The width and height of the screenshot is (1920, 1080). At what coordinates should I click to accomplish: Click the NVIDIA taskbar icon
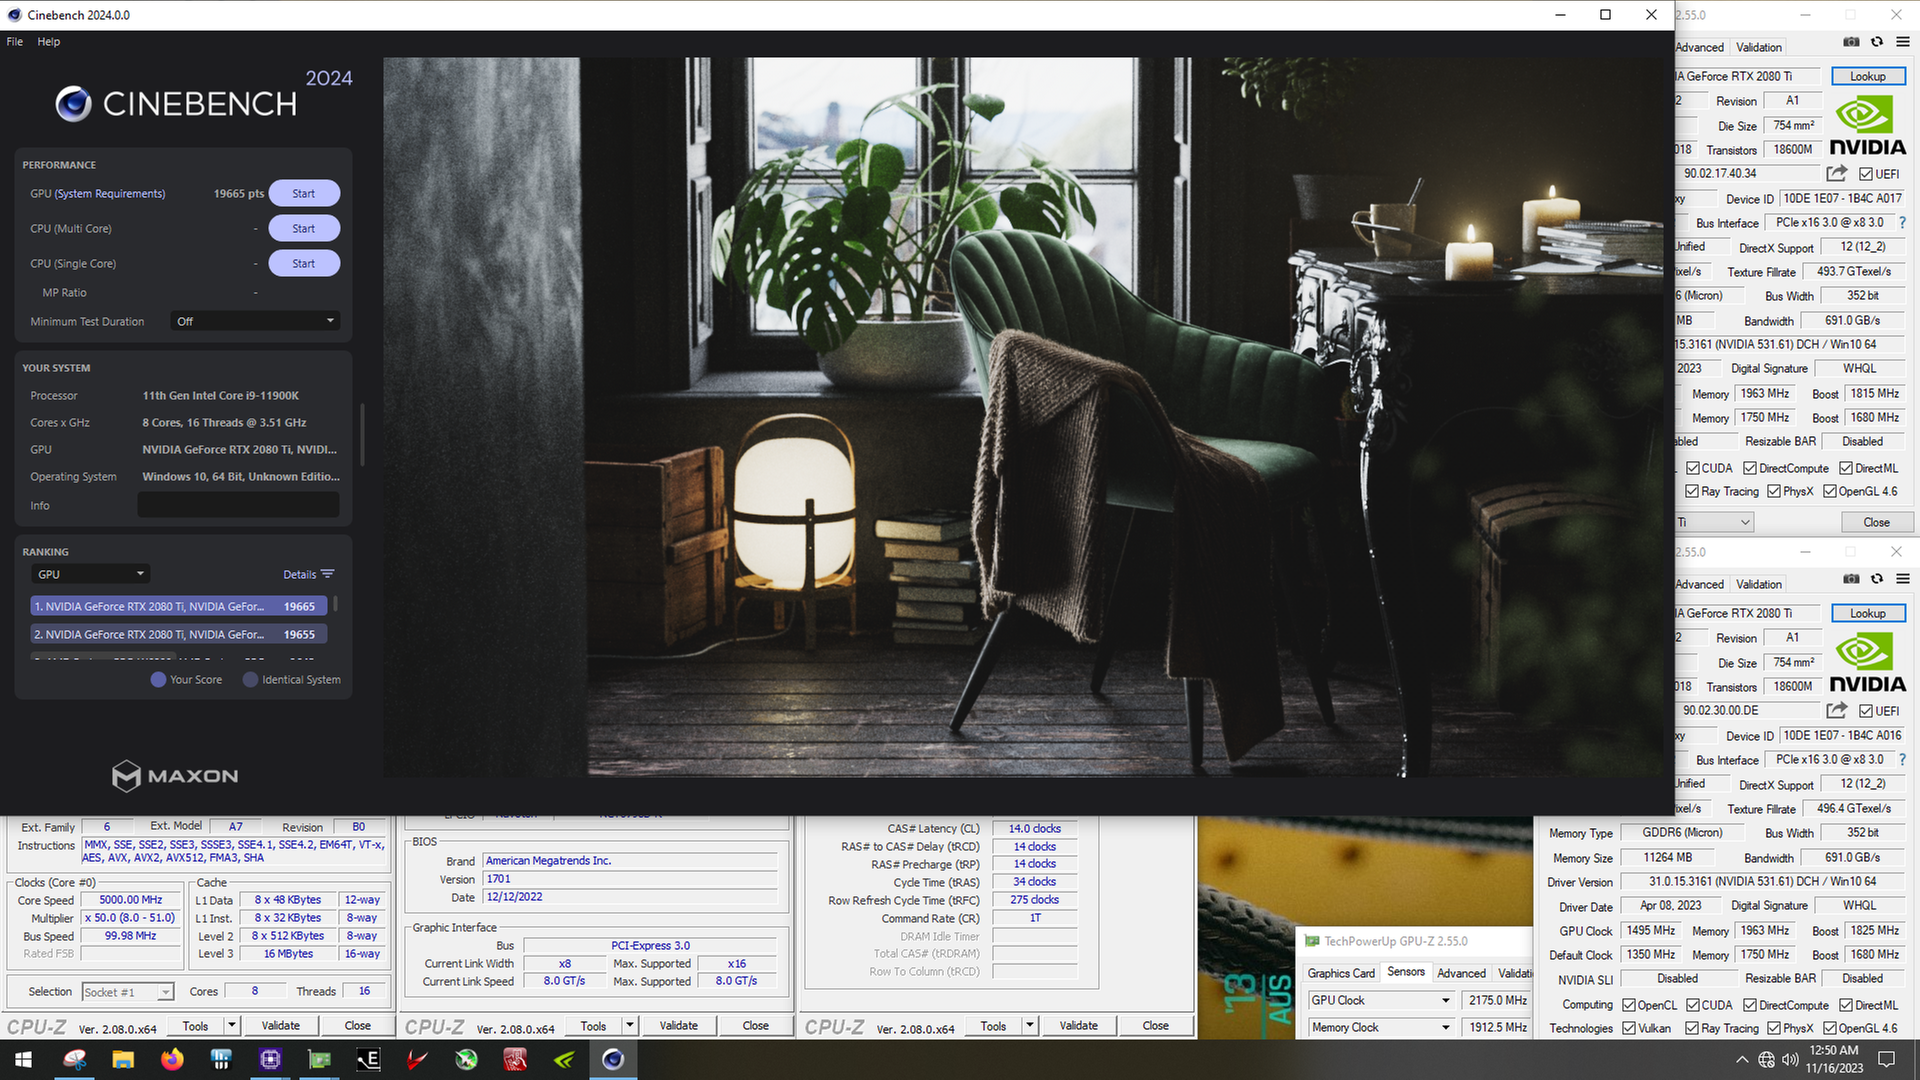pyautogui.click(x=564, y=1059)
